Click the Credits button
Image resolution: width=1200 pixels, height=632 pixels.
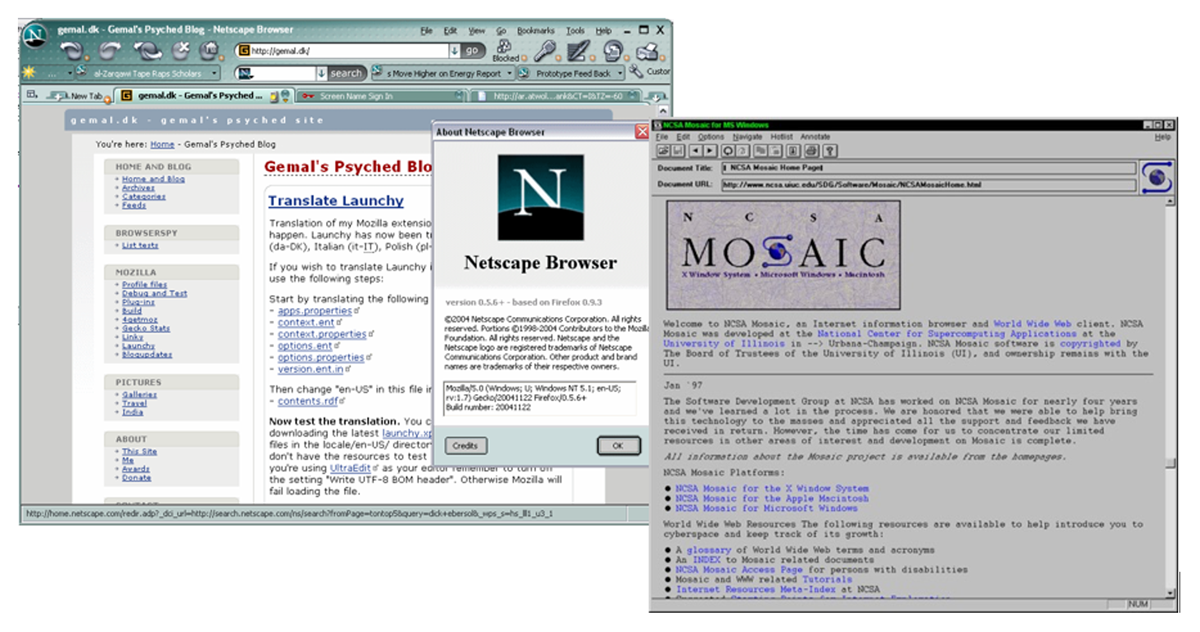464,446
